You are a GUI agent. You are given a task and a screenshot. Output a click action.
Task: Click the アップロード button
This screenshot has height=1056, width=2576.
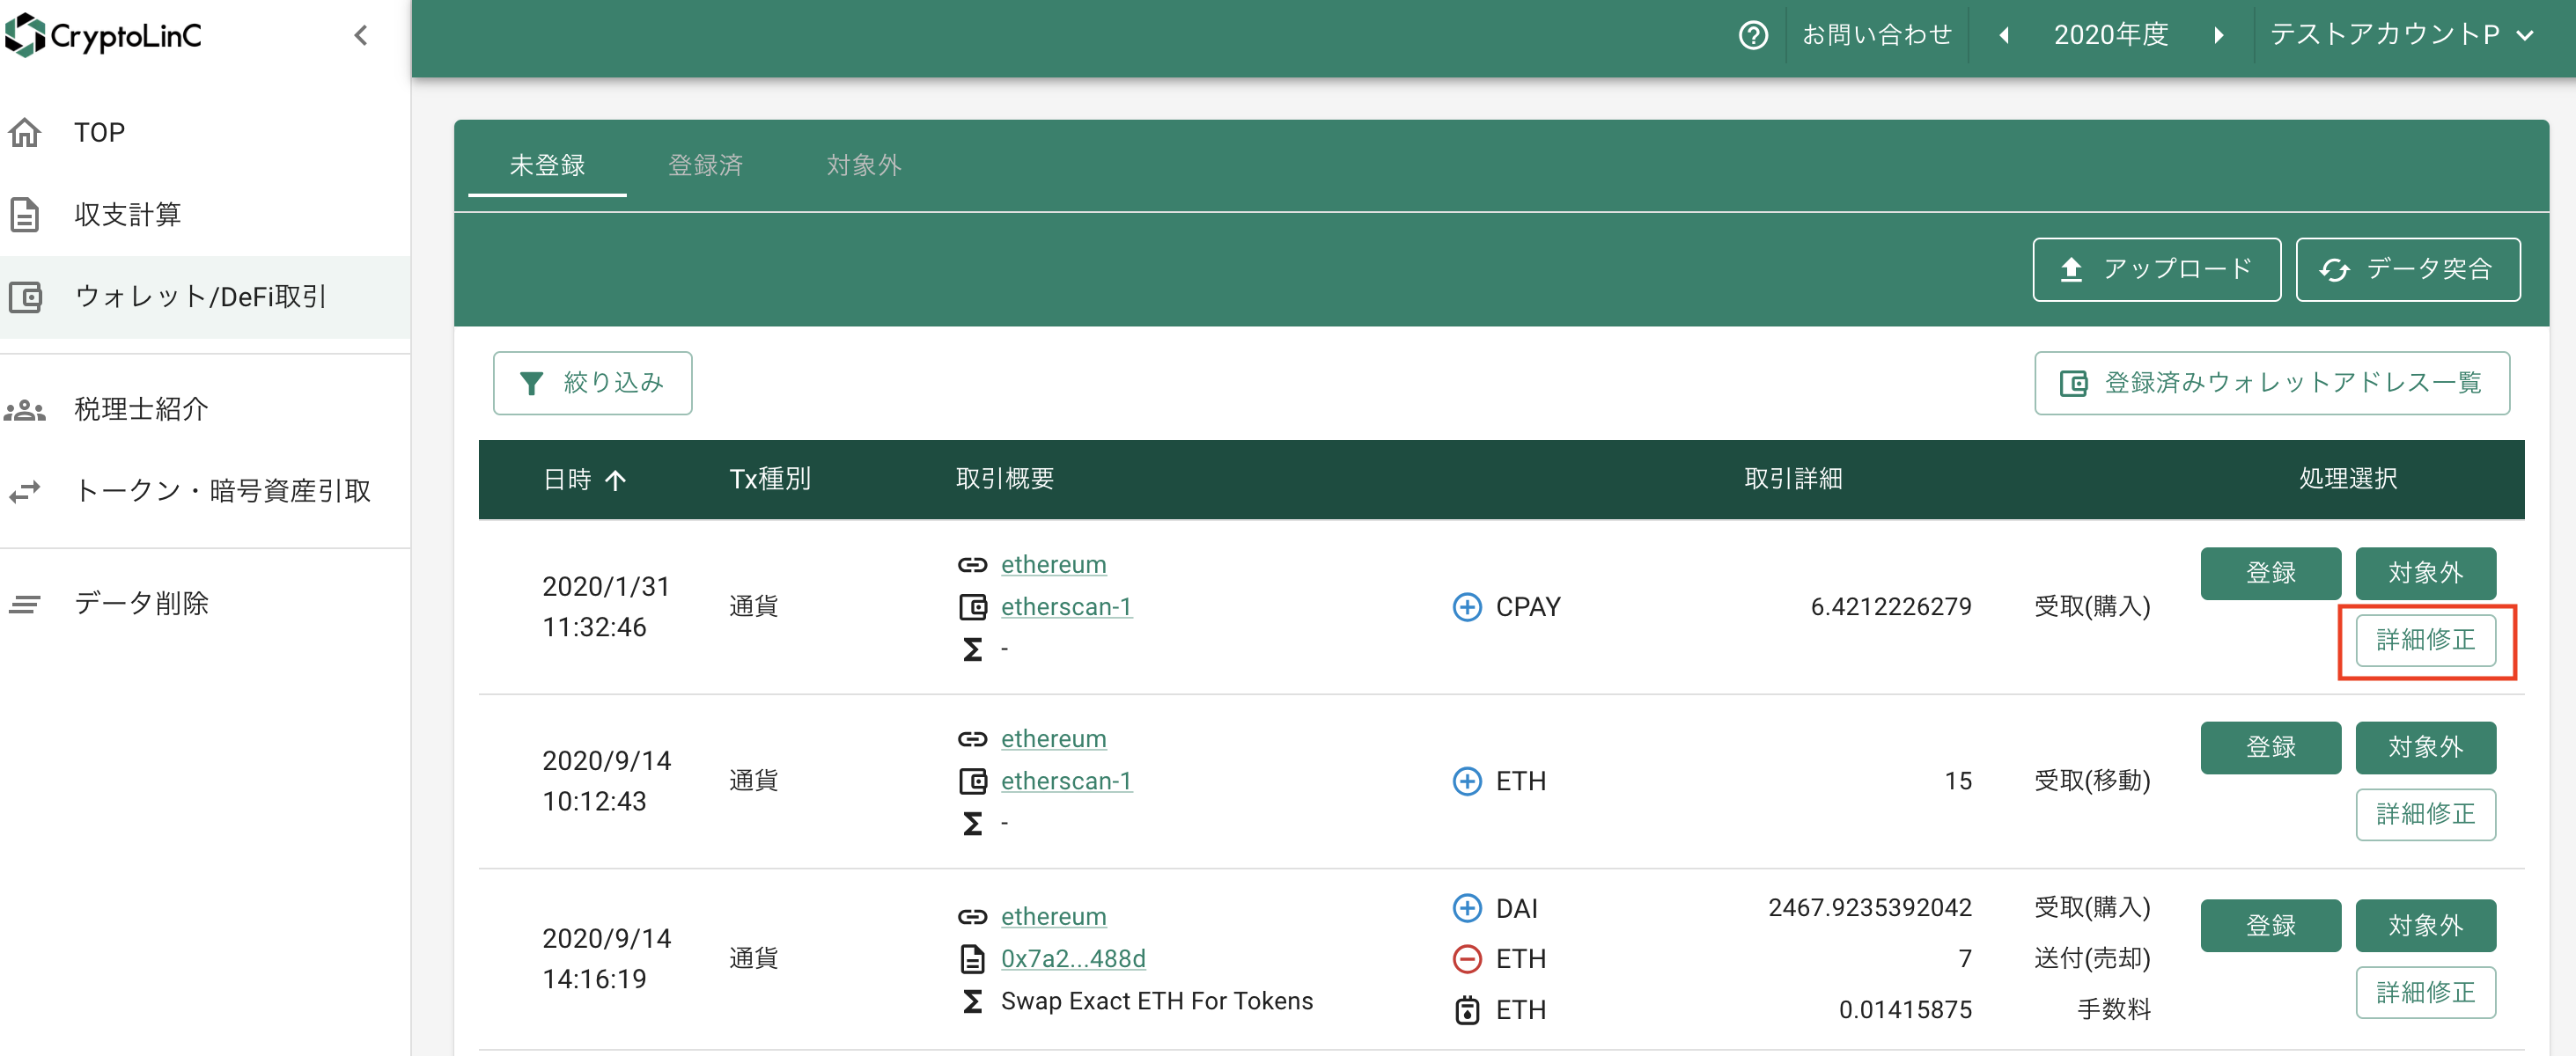tap(2156, 269)
